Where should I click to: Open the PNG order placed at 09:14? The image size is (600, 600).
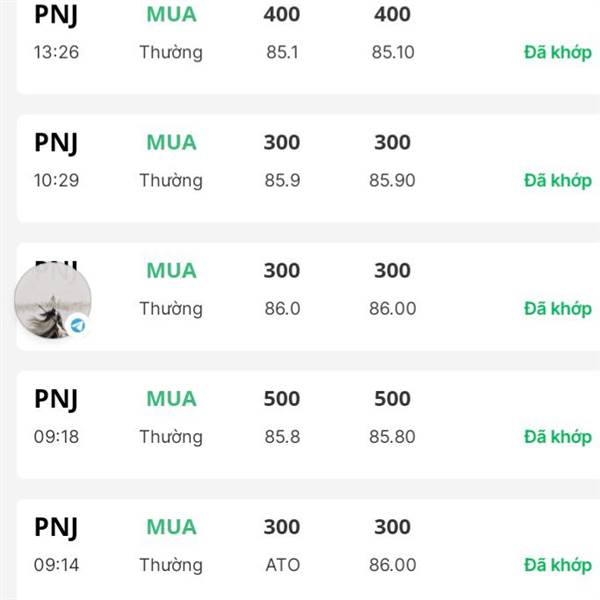tap(308, 549)
